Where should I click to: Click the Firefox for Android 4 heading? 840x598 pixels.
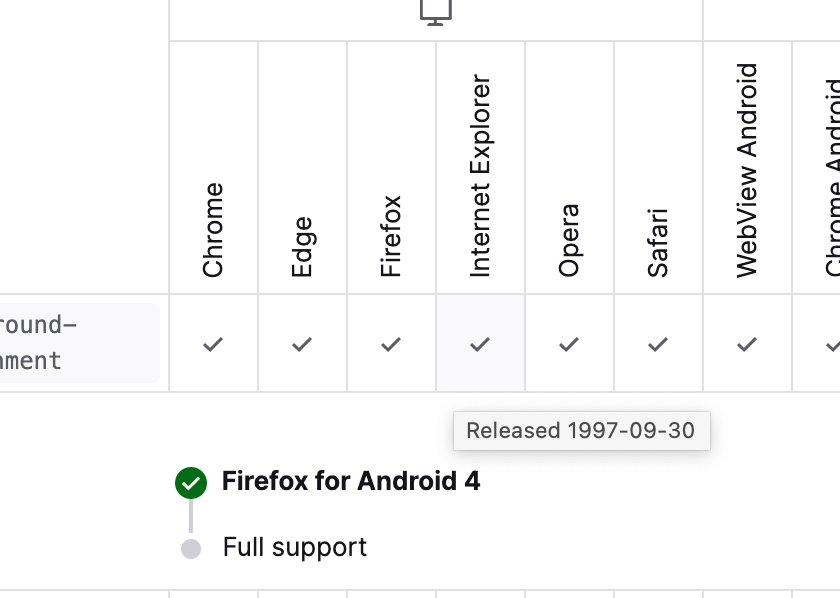click(350, 482)
